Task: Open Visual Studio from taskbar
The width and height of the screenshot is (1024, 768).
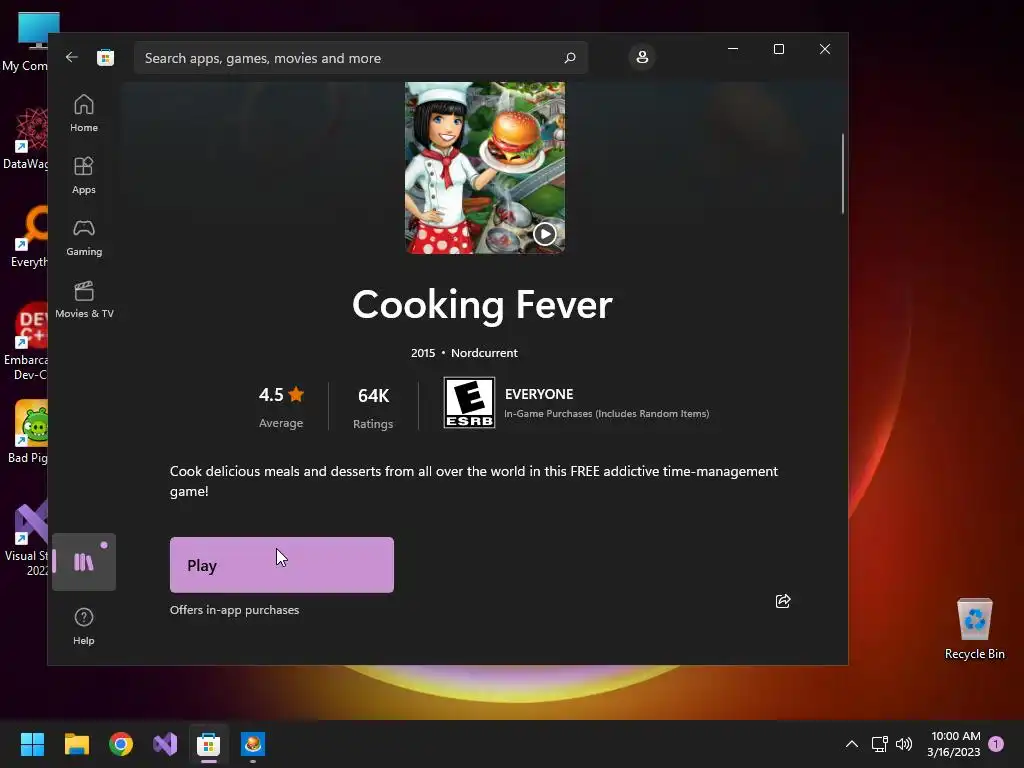Action: 165,744
